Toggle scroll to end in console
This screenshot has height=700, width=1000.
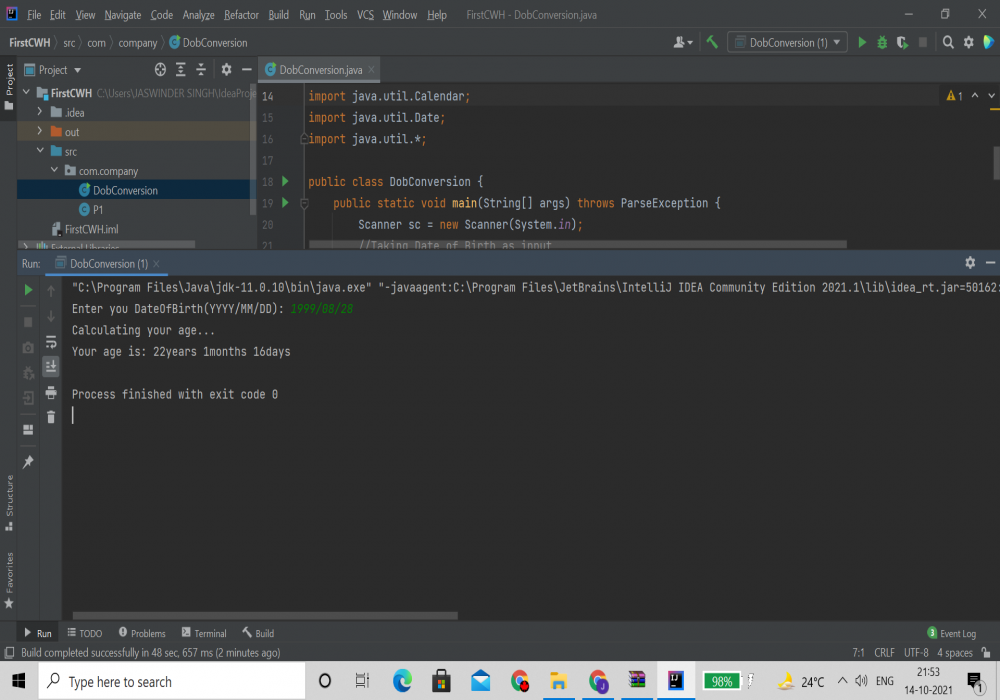[51, 367]
